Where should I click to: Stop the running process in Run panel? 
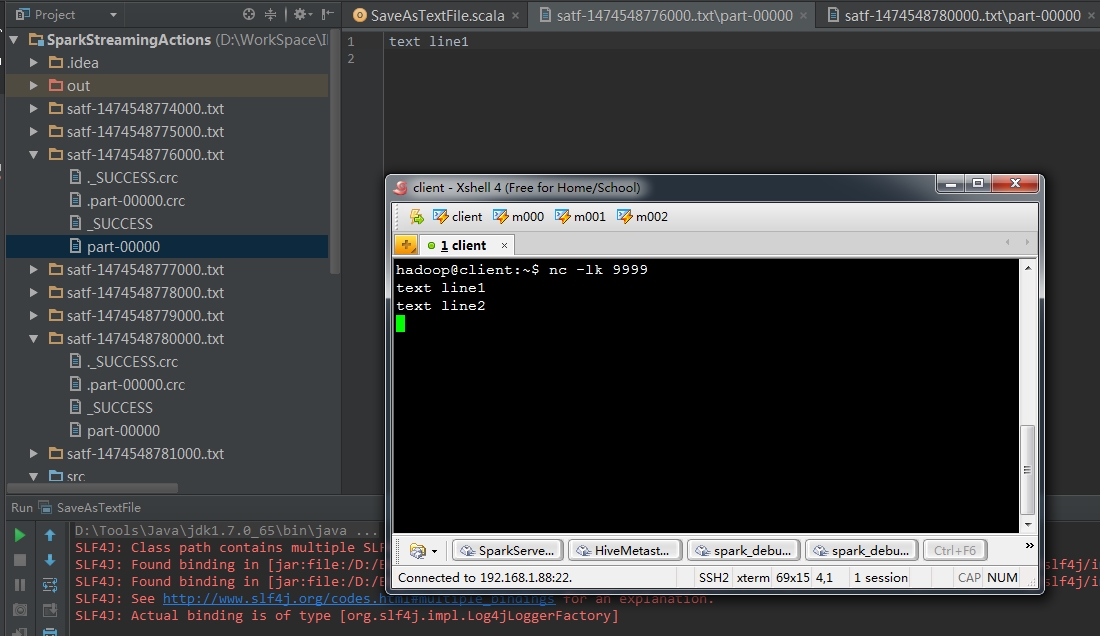tap(20, 560)
